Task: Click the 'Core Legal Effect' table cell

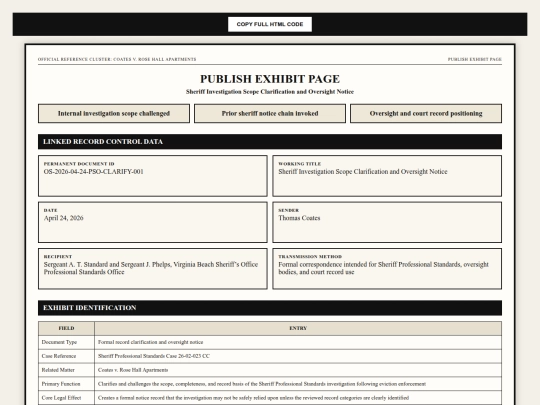Action: point(66,398)
